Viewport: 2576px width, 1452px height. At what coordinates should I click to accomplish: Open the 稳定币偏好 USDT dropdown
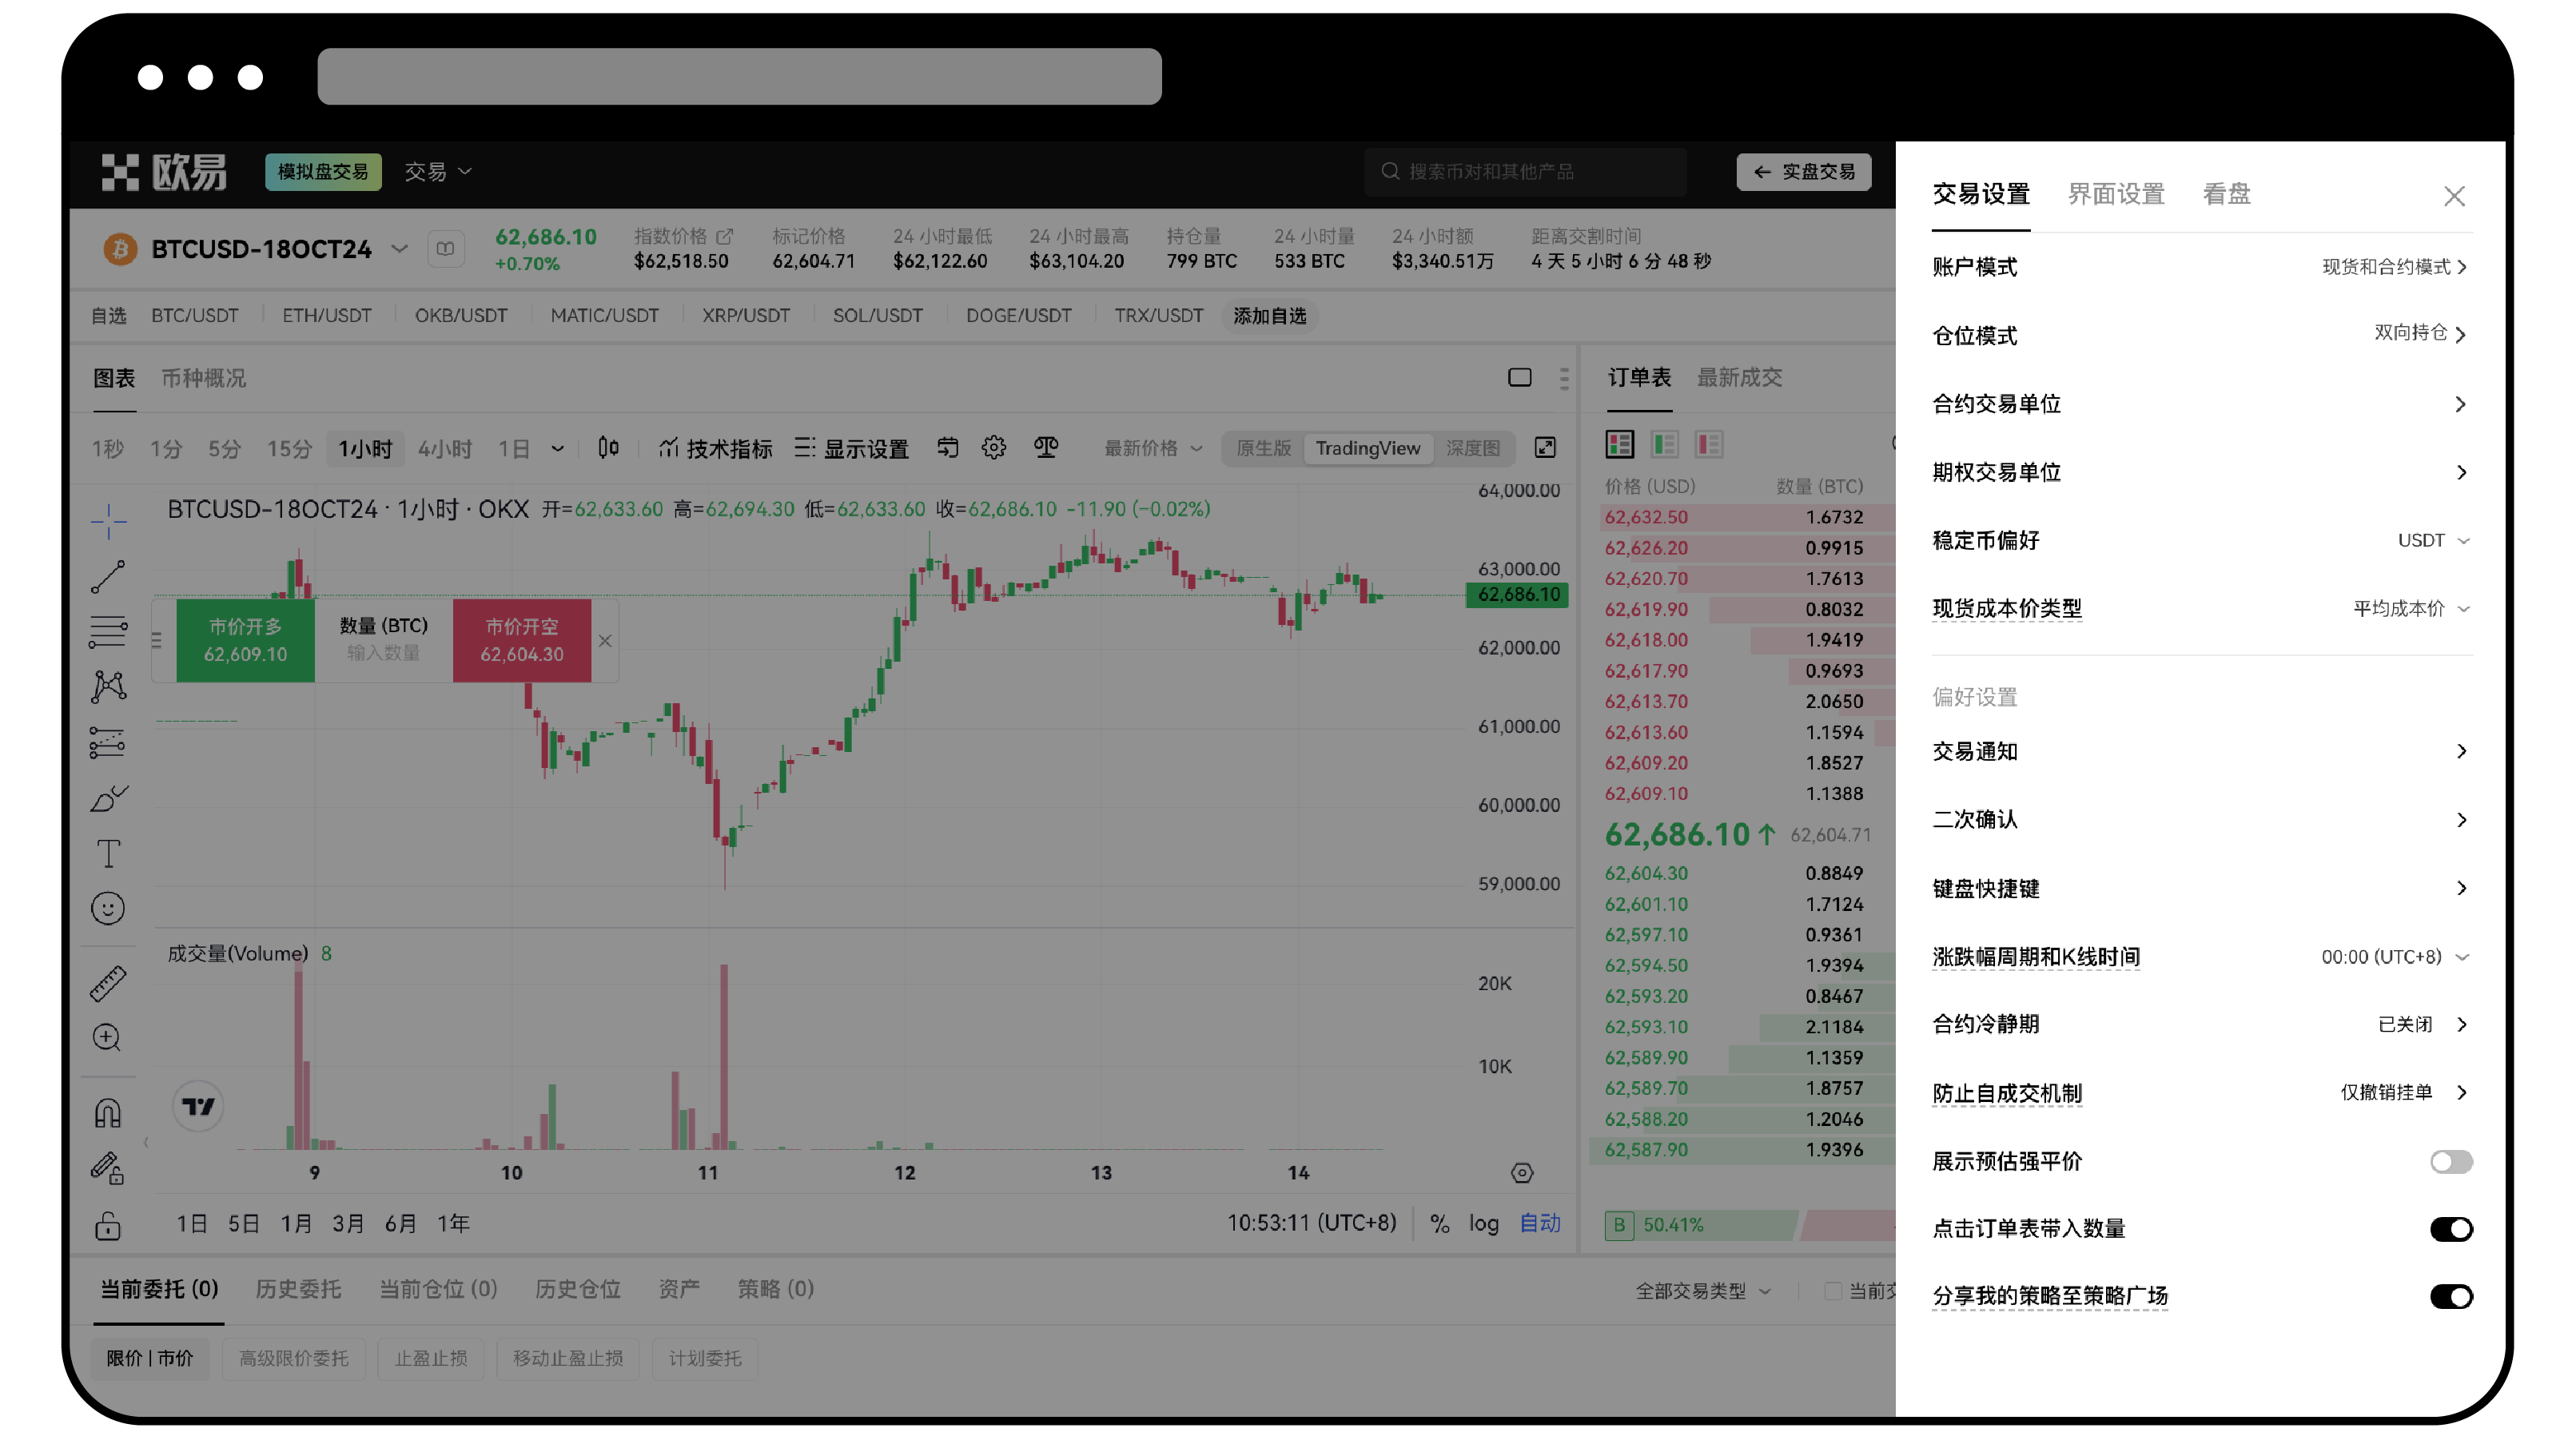click(2433, 540)
